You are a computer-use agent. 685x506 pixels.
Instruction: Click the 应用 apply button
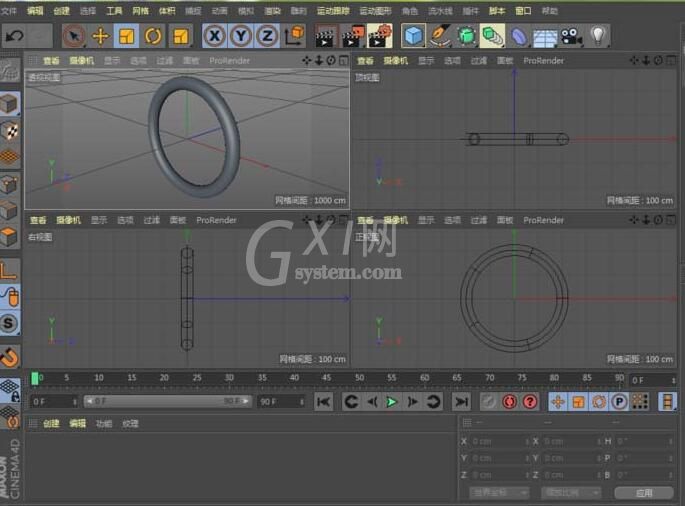tap(643, 493)
